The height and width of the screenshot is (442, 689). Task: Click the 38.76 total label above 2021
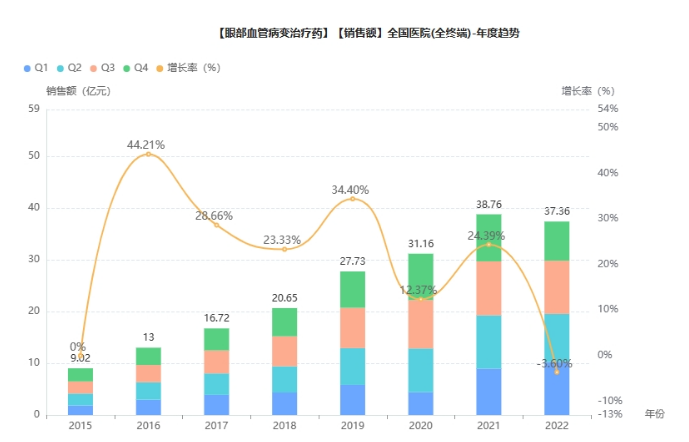[x=489, y=204]
